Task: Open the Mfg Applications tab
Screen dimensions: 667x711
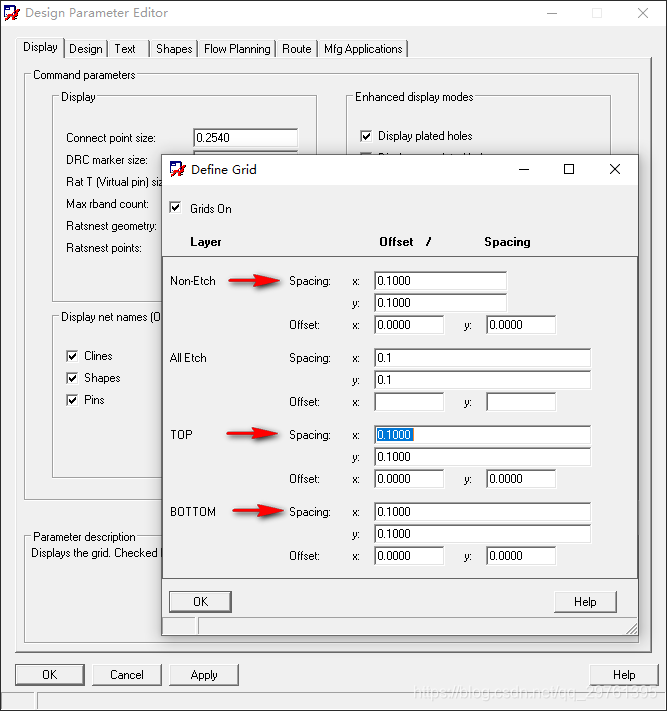Action: click(363, 49)
